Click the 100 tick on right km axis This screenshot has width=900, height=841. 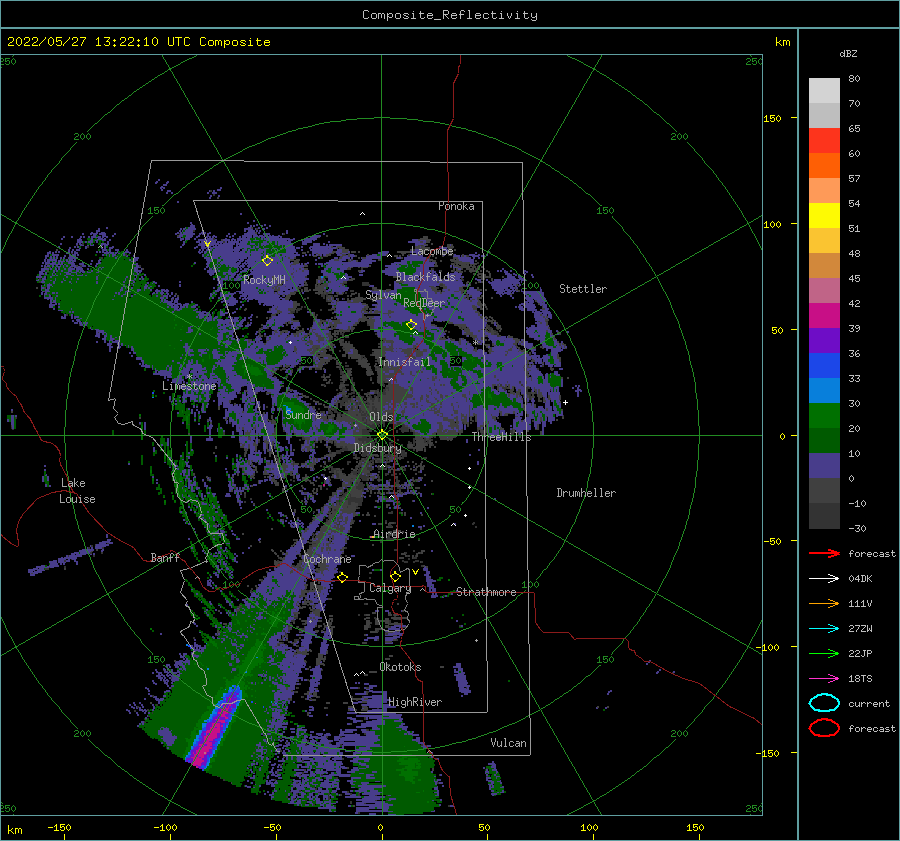pyautogui.click(x=772, y=224)
